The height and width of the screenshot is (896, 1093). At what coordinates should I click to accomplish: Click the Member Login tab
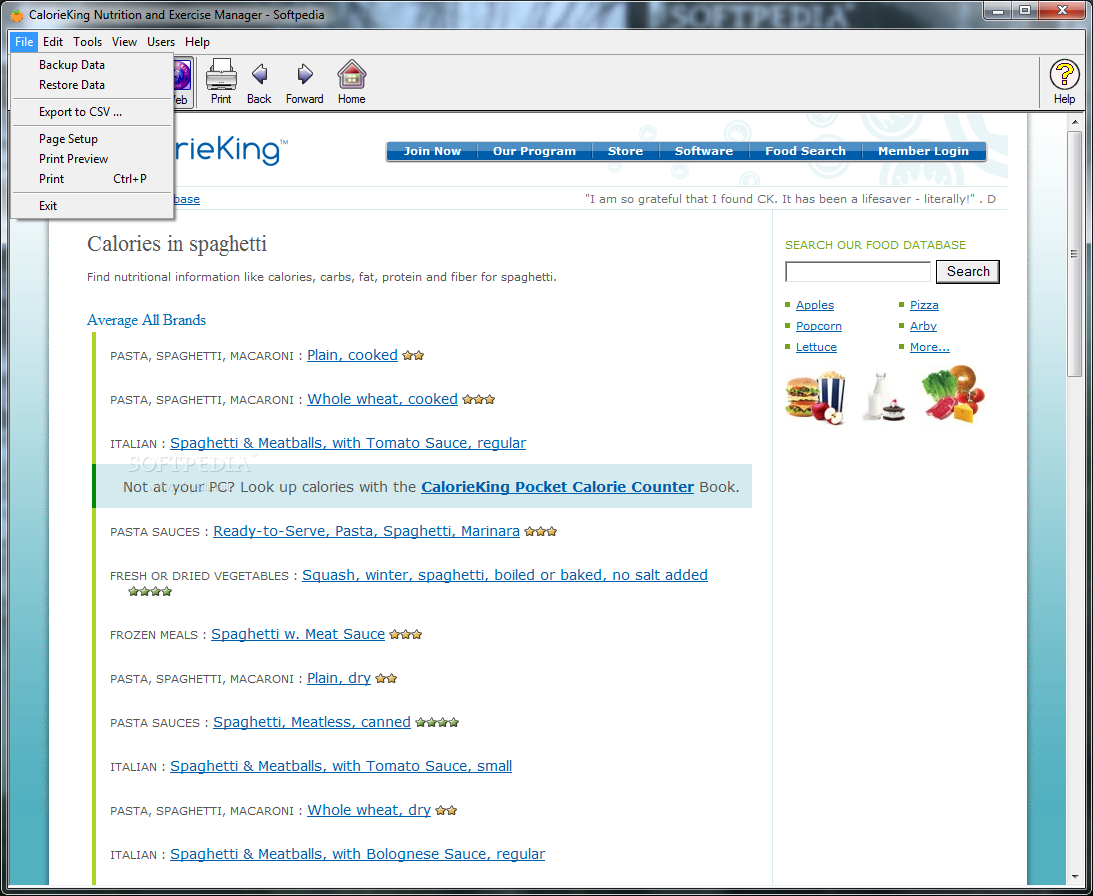click(923, 151)
